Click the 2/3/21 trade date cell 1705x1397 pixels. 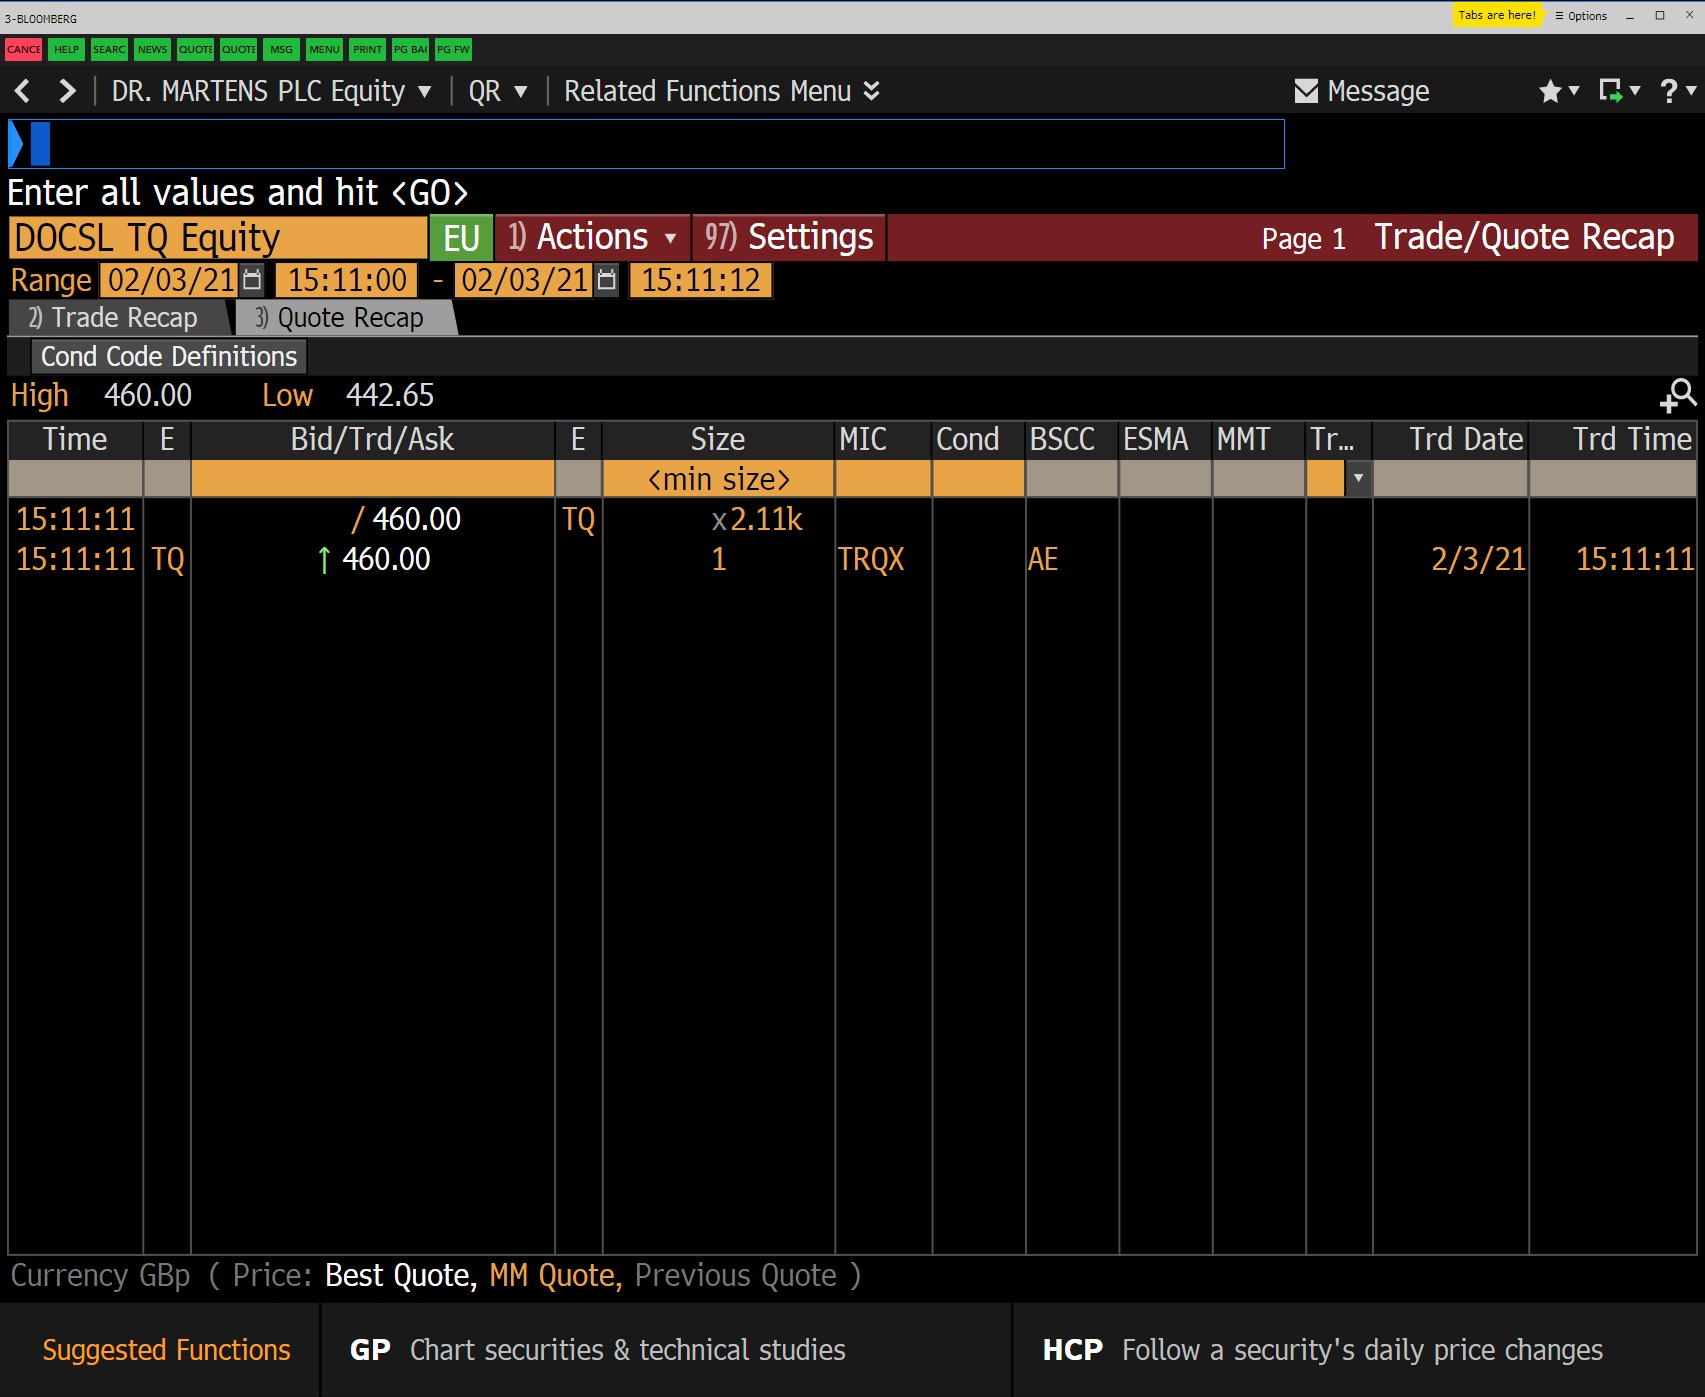(x=1478, y=560)
